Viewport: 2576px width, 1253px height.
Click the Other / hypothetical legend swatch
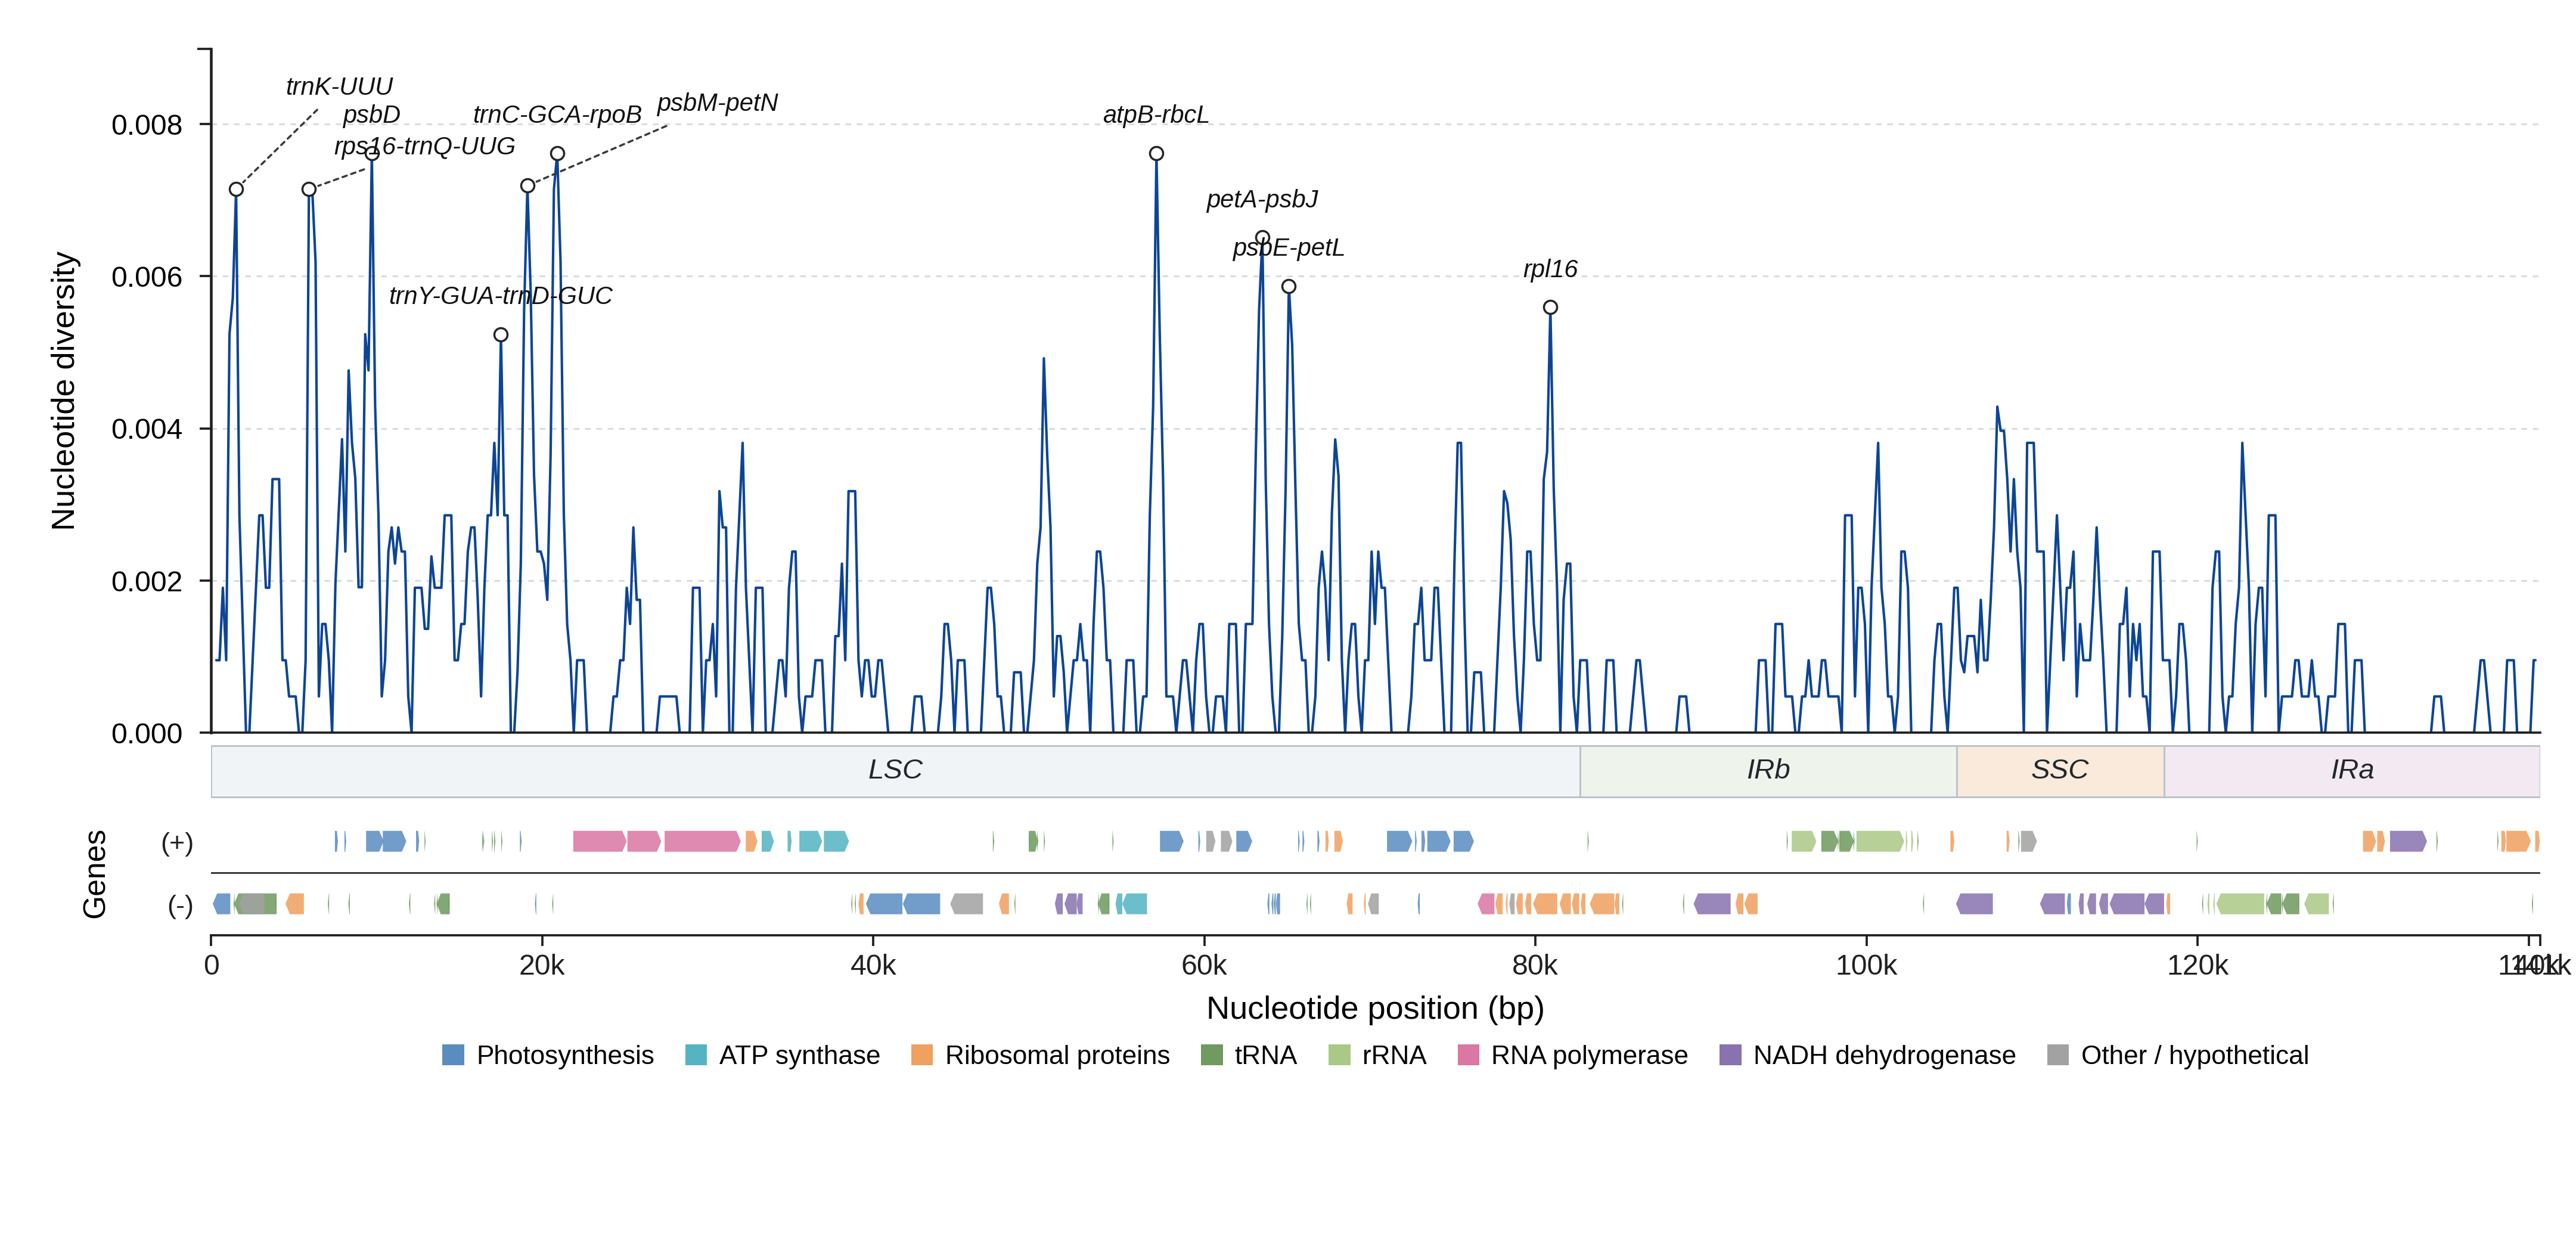[x=2058, y=1055]
